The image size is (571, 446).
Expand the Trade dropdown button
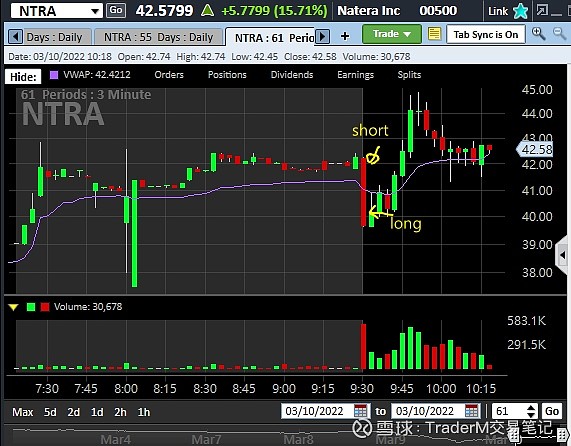[x=392, y=34]
